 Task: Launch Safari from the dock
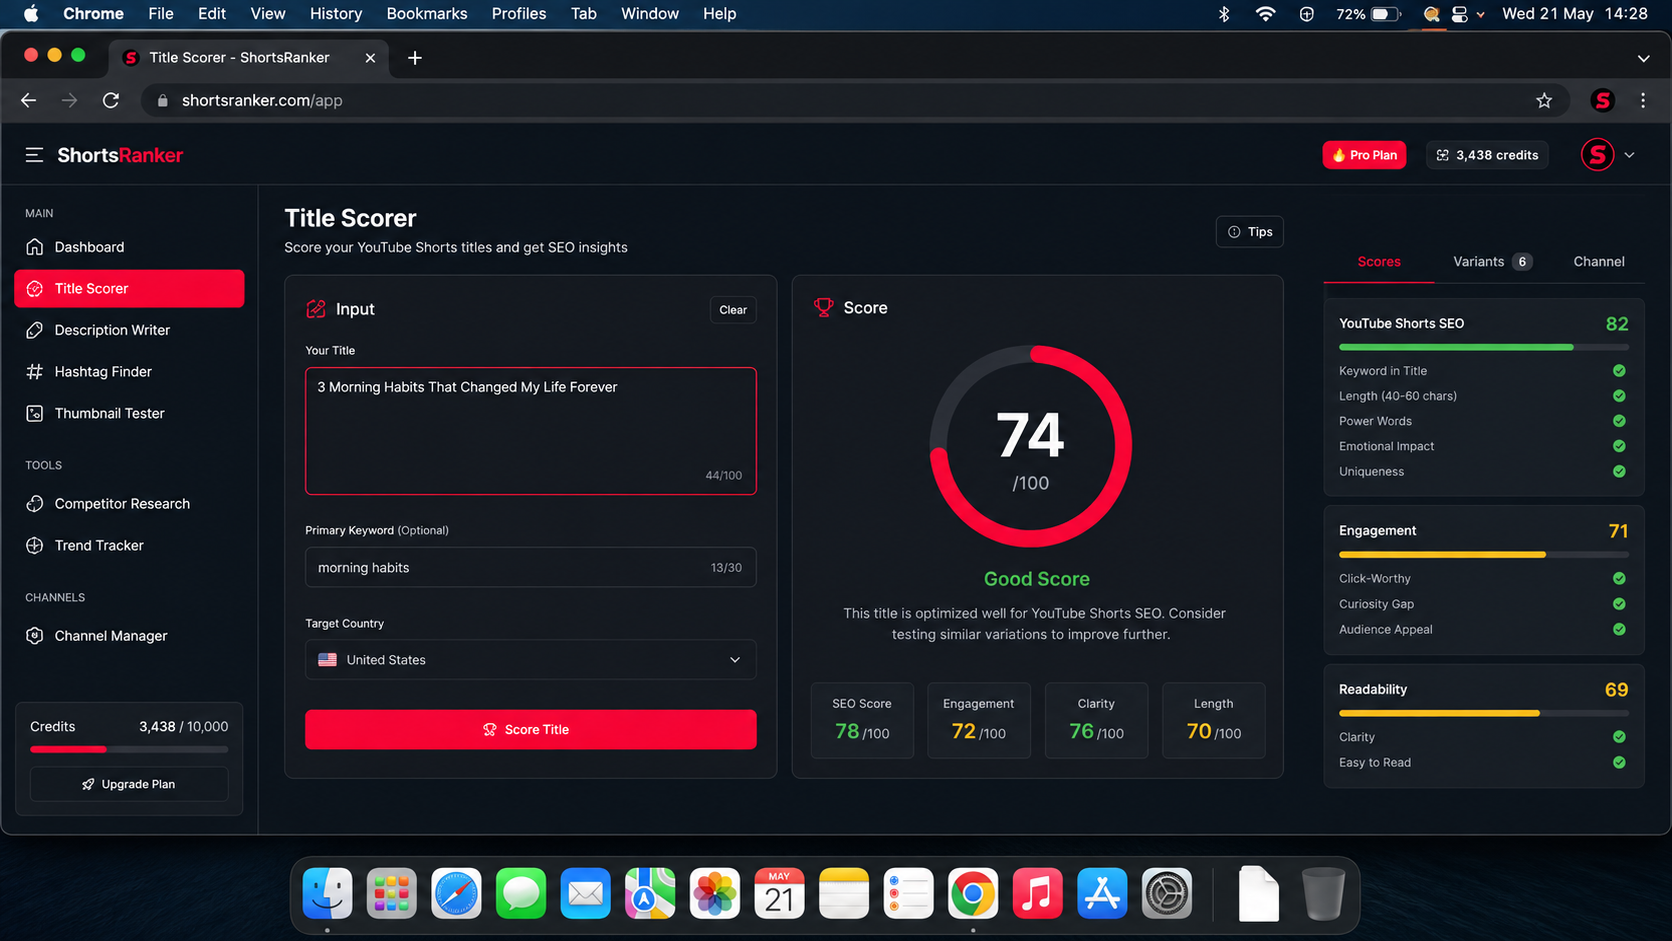point(456,893)
